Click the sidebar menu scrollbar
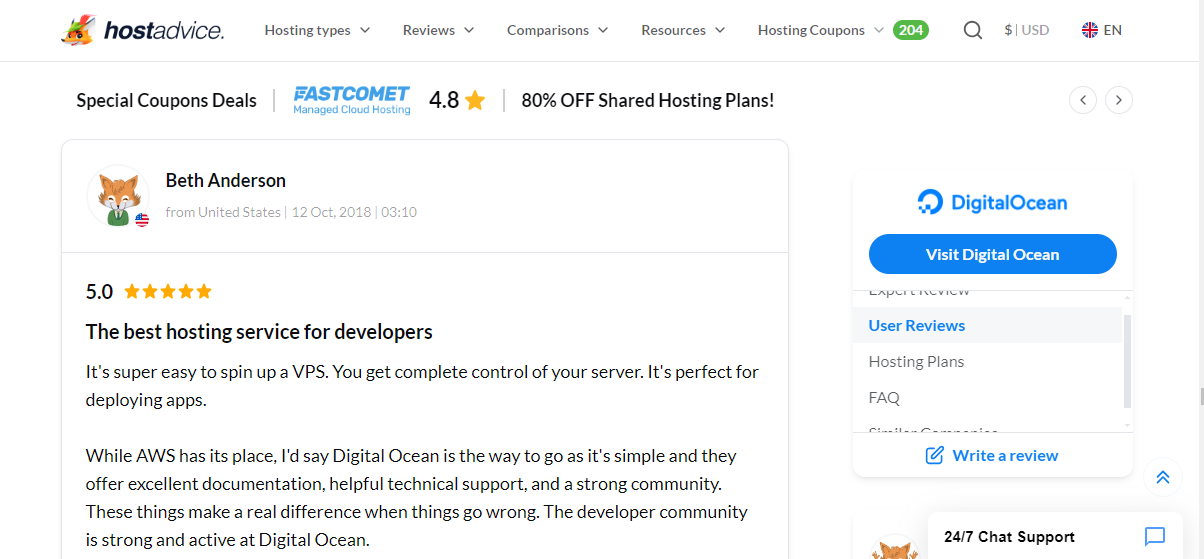Image resolution: width=1204 pixels, height=559 pixels. point(1128,361)
